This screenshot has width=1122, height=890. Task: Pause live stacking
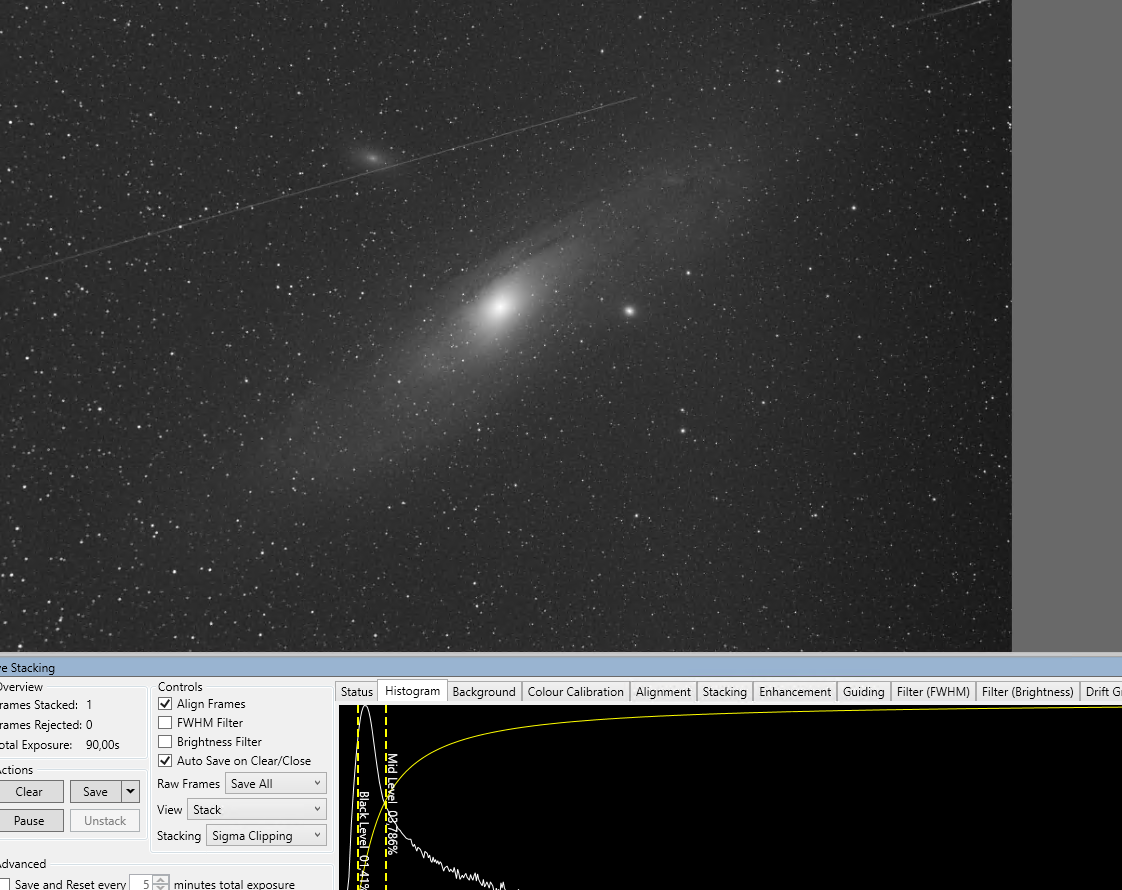coord(29,821)
